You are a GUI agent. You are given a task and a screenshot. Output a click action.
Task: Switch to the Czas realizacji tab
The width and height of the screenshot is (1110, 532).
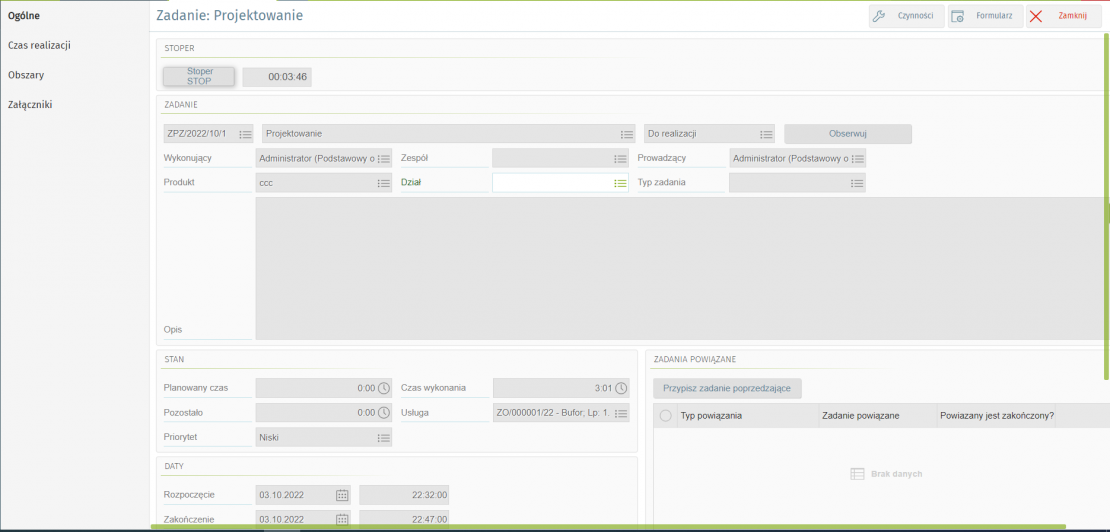tap(39, 45)
